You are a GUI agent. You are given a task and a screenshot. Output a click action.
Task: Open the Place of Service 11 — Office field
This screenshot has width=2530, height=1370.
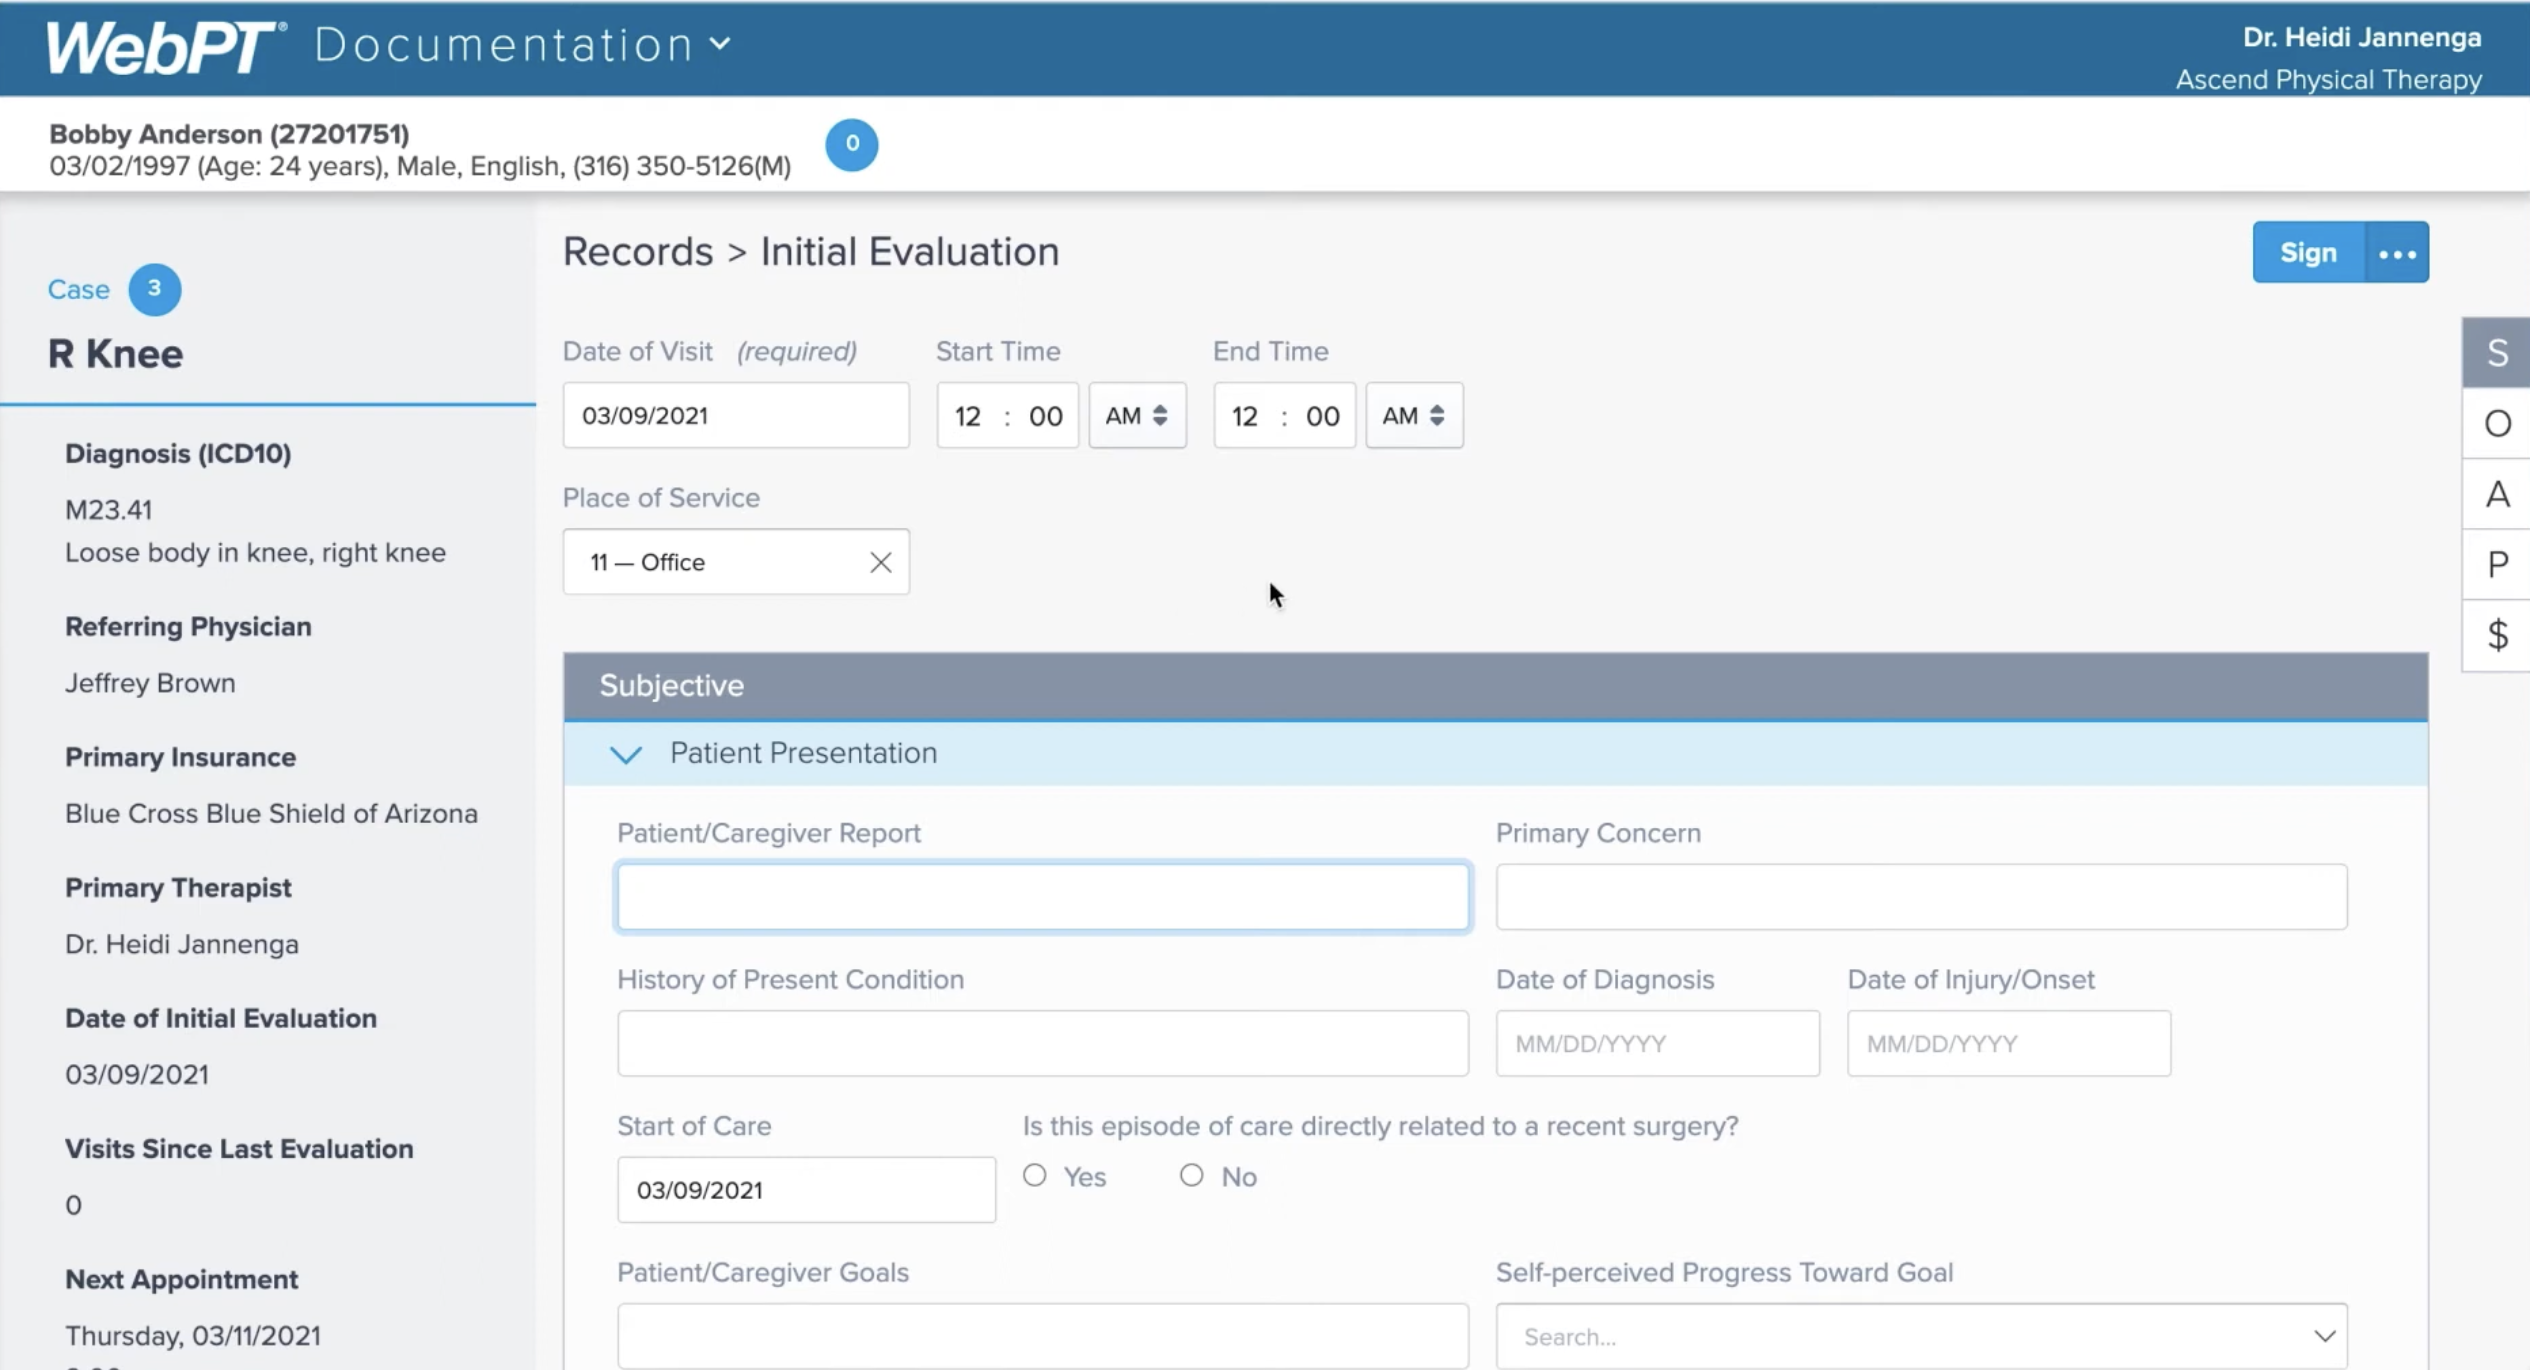[x=736, y=562]
